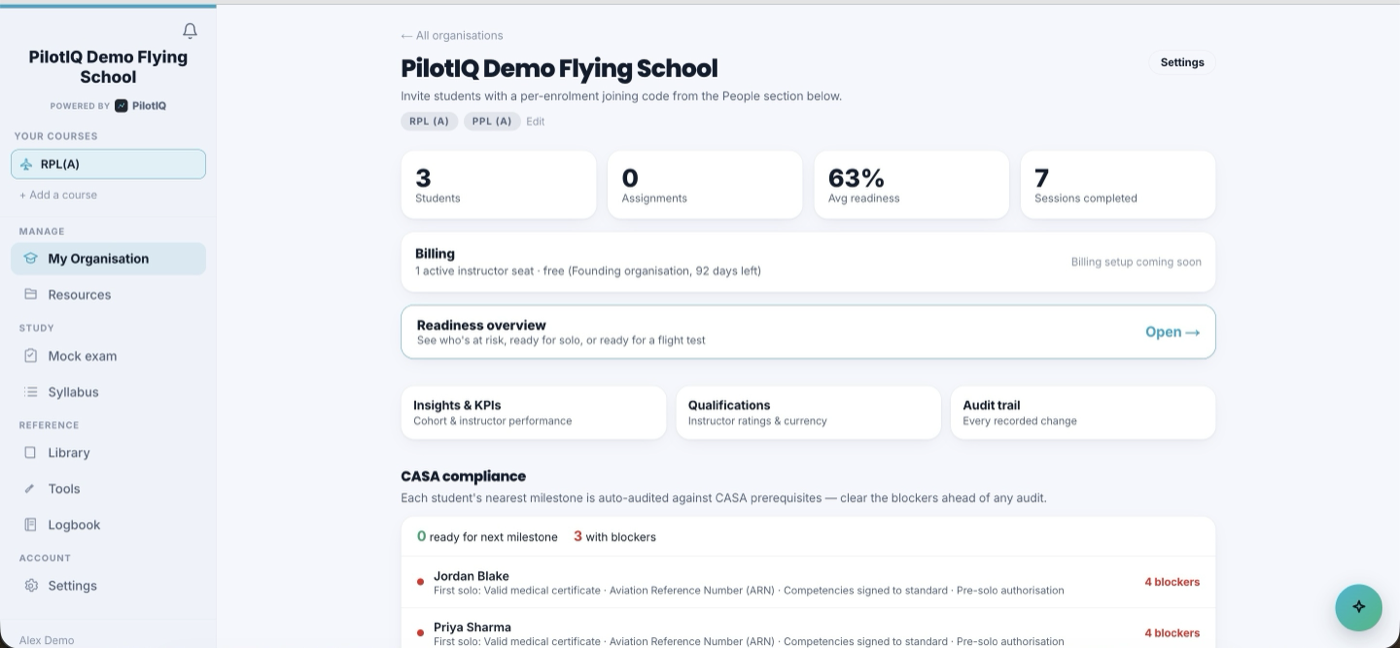This screenshot has height=648, width=1400.
Task: Open Tools in the sidebar
Action: tap(108, 488)
